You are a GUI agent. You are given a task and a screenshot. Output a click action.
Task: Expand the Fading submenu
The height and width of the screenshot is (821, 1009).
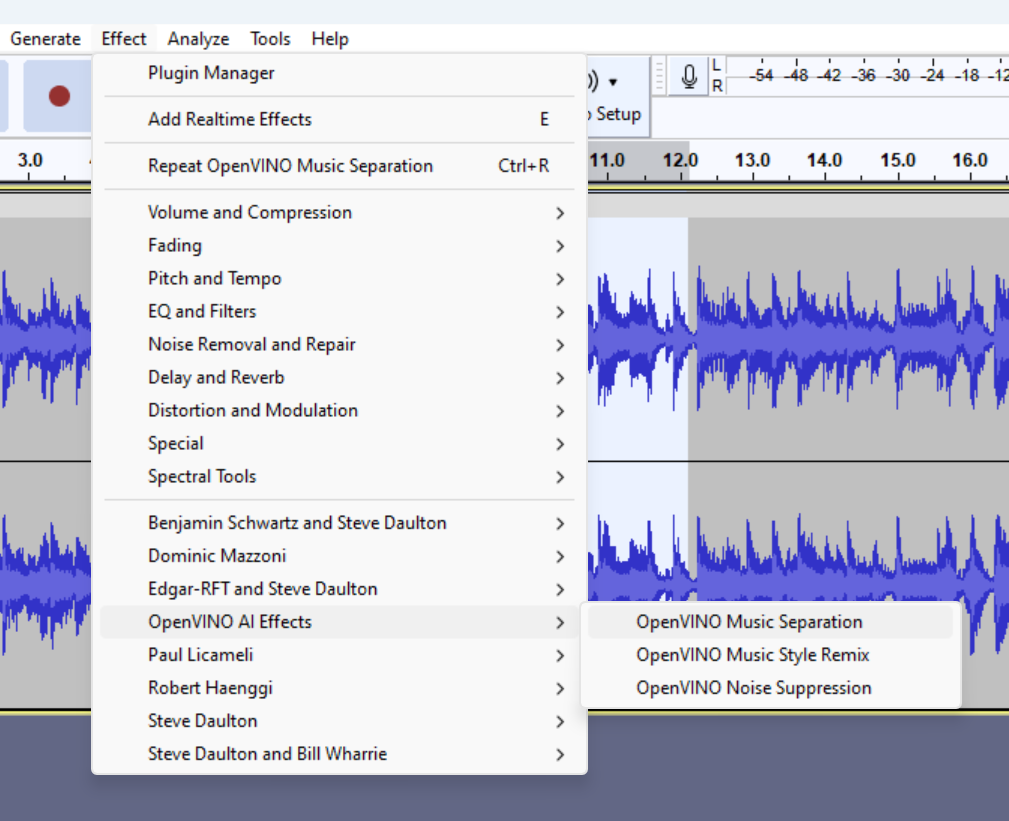[339, 245]
